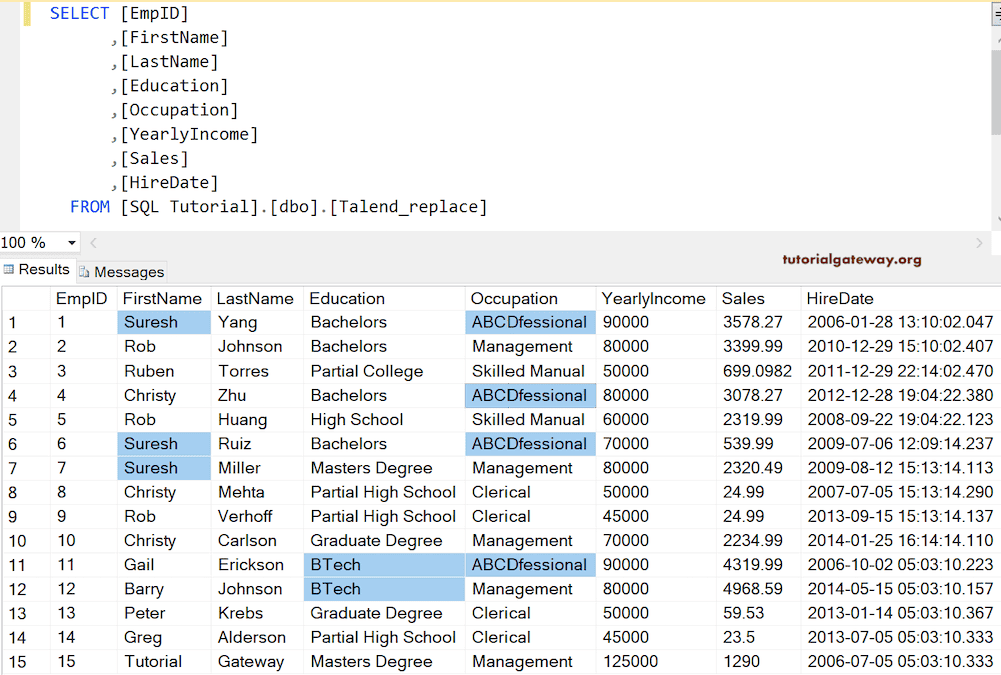This screenshot has height=675, width=1001.
Task: Select row header number 1
Action: 26,322
